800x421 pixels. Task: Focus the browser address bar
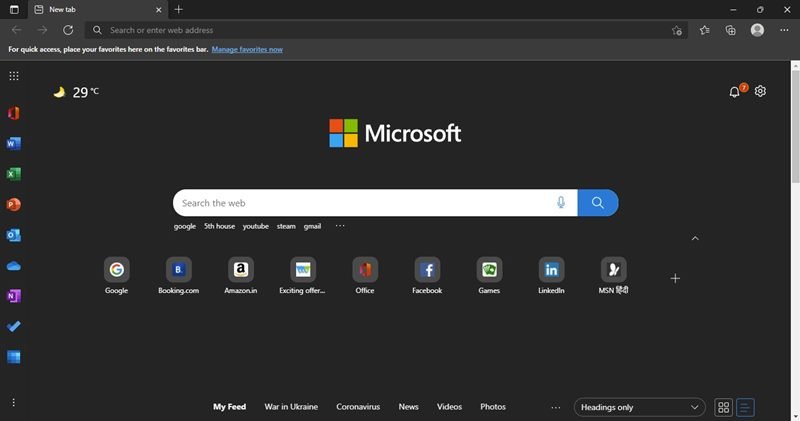pos(386,30)
